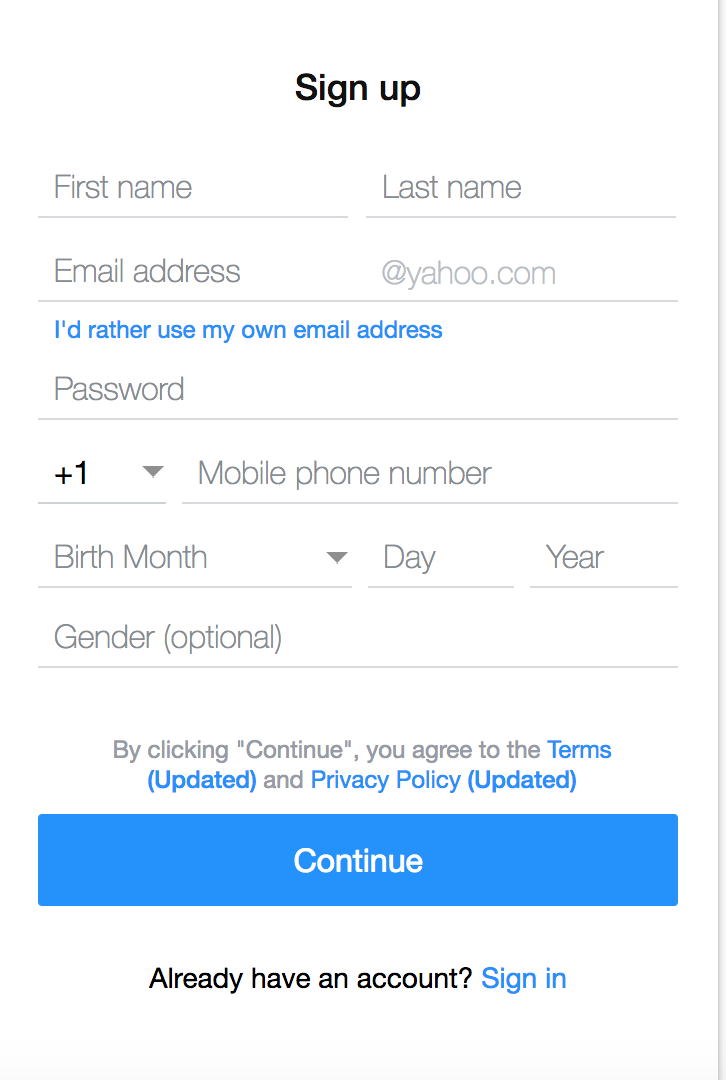Screen dimensions: 726x1080
Task: Focus the birth Day field
Action: click(440, 558)
